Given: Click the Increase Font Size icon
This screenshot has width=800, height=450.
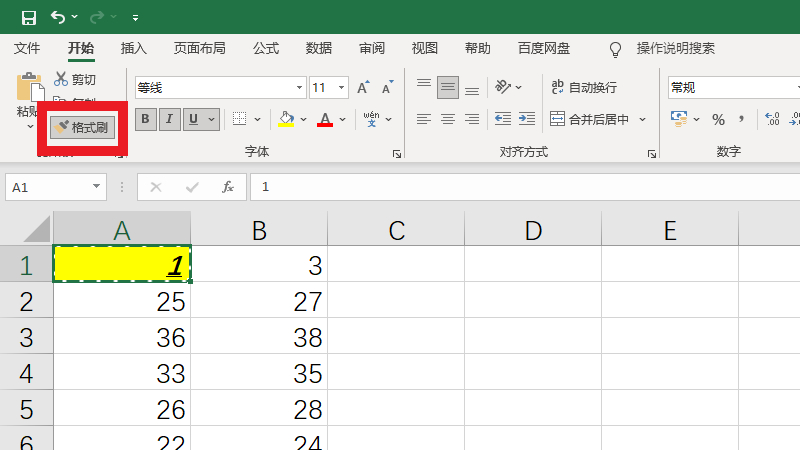Looking at the screenshot, I should coord(363,88).
